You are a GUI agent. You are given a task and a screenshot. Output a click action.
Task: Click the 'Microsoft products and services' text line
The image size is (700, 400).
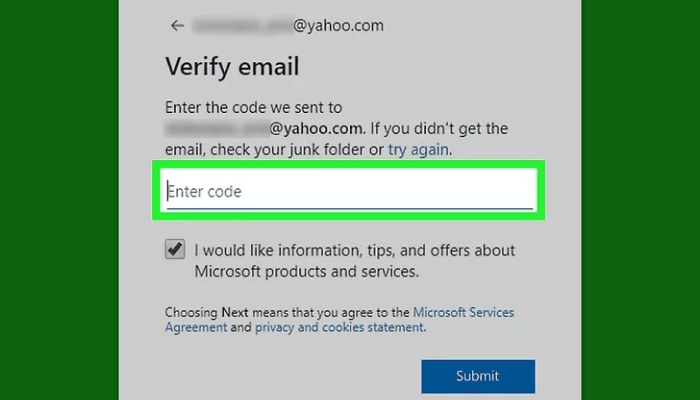click(x=306, y=271)
